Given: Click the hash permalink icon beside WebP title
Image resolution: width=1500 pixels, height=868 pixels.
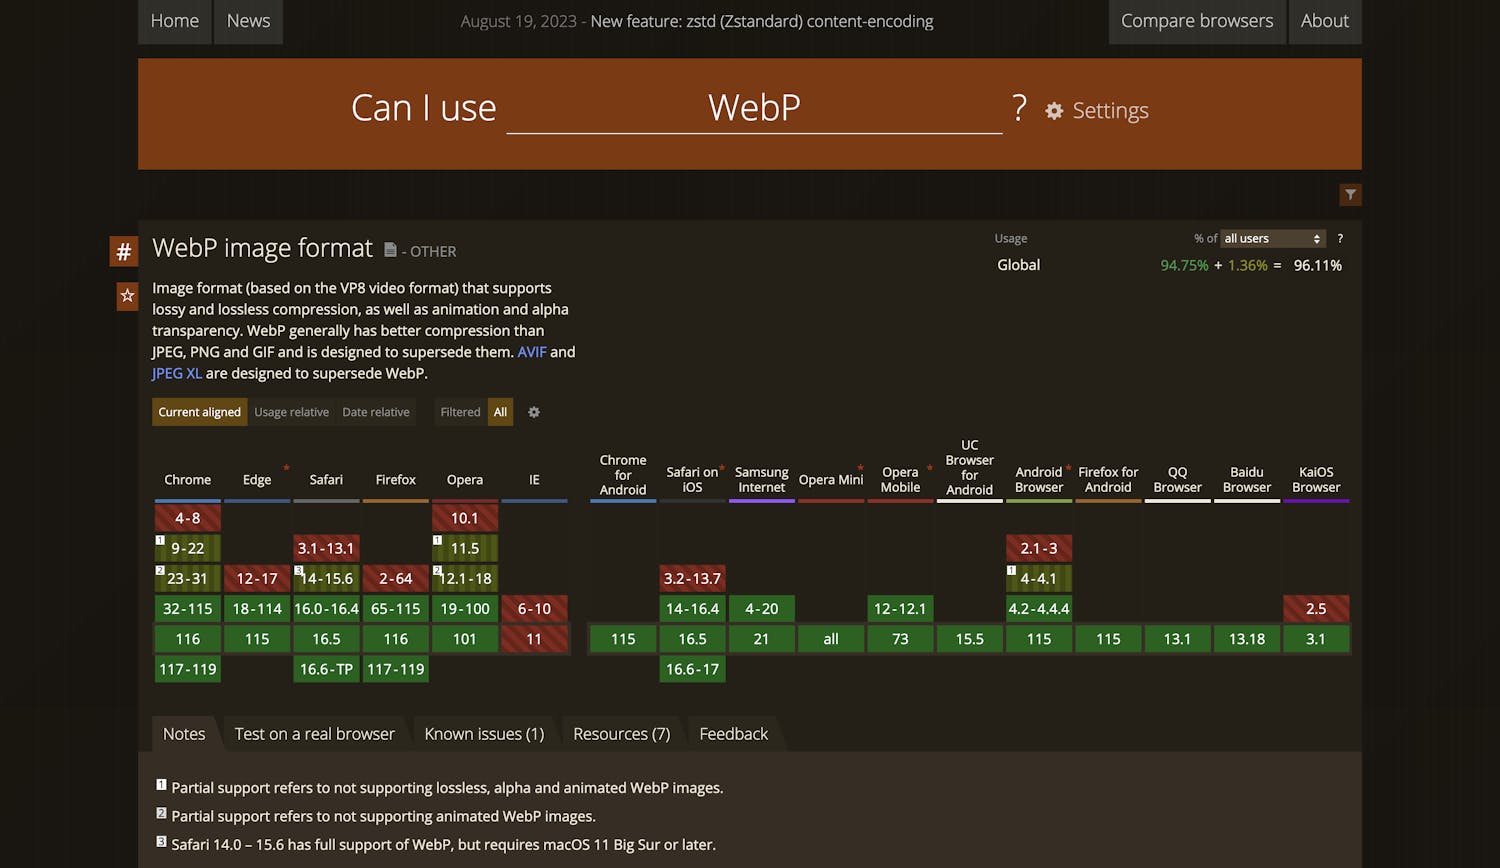Looking at the screenshot, I should coord(124,251).
